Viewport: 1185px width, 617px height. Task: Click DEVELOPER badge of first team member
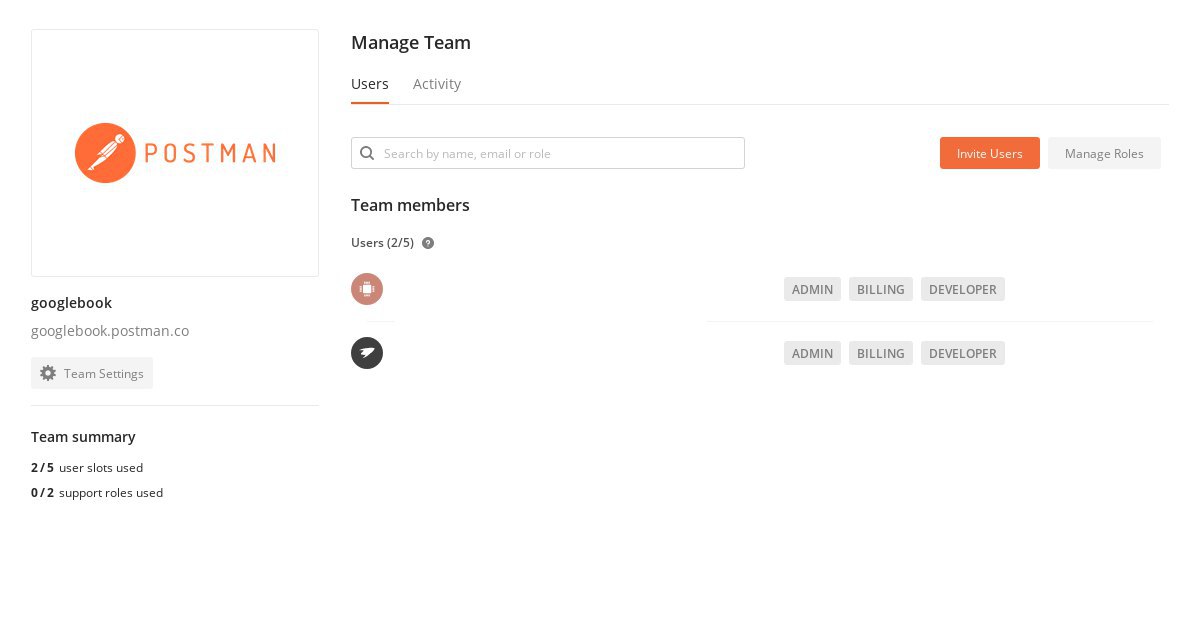pos(963,290)
